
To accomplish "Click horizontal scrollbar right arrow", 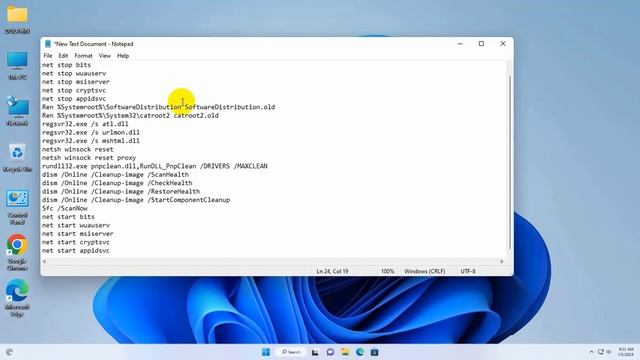I will coord(502,261).
